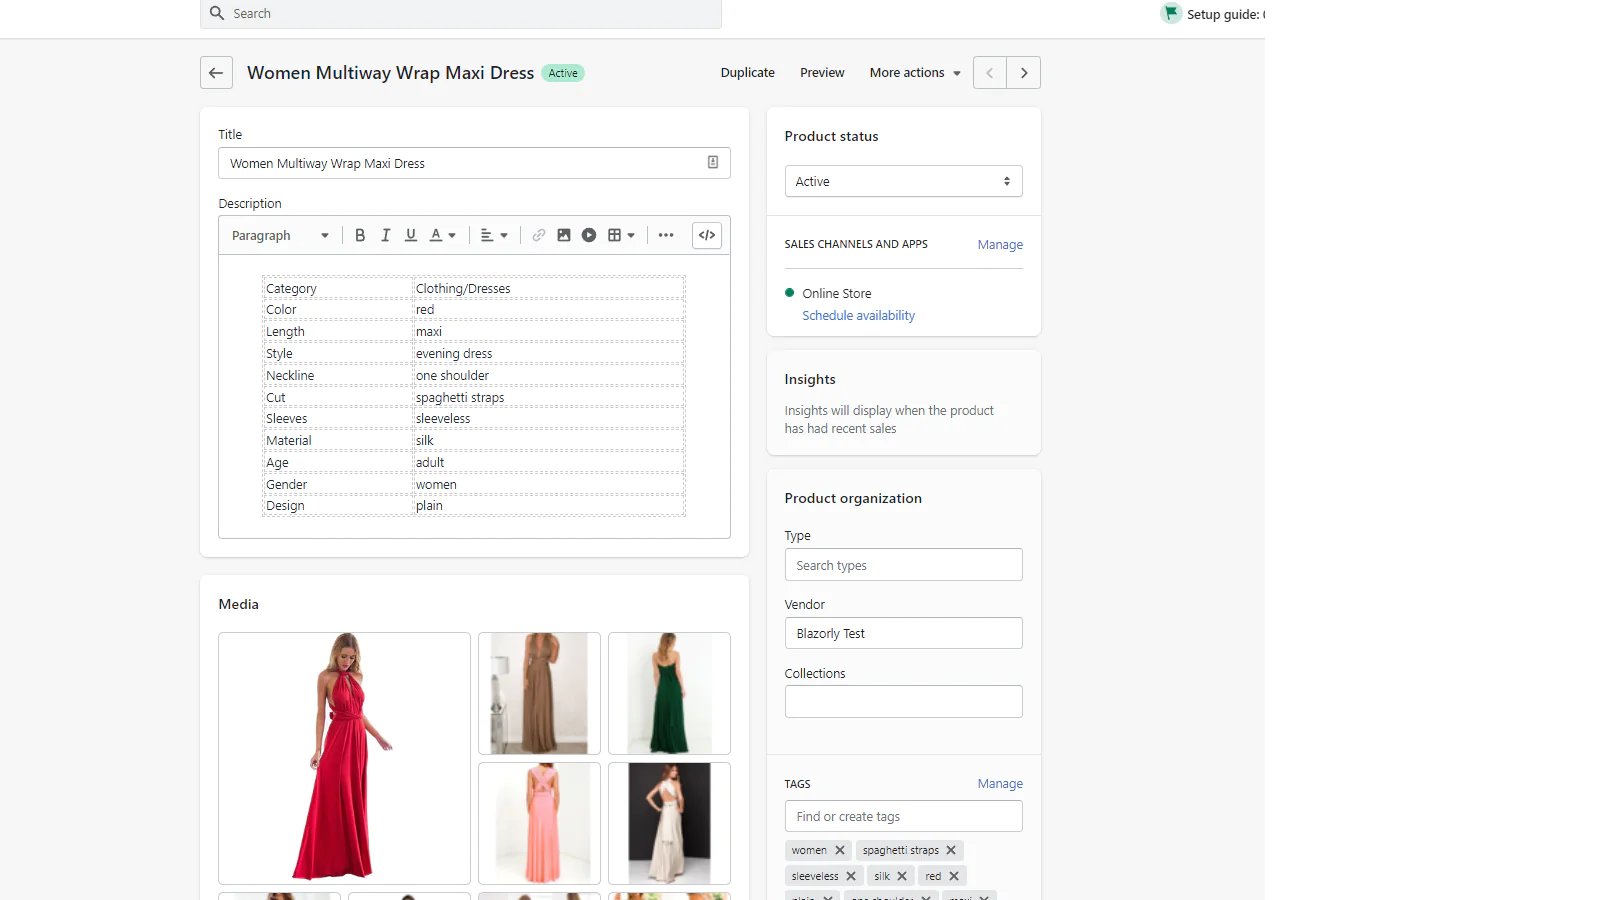This screenshot has height=900, width=1600.
Task: Click Schedule availability link
Action: coord(858,315)
